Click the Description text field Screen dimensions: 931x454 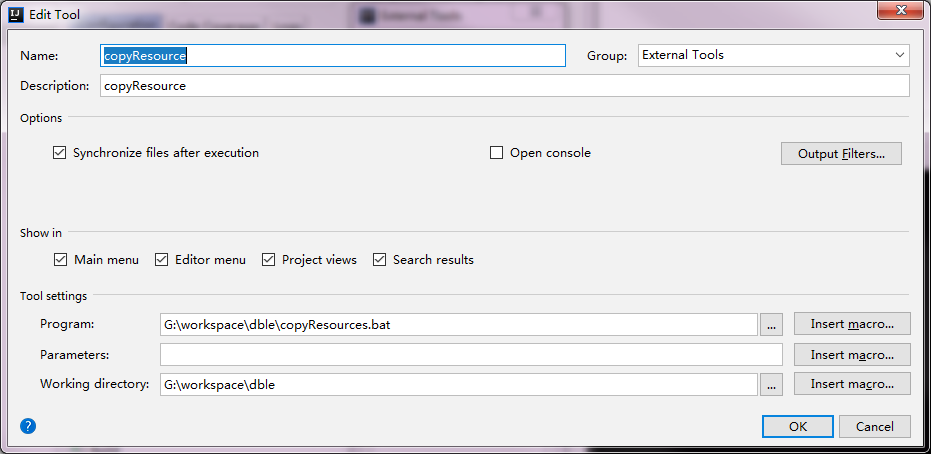click(x=504, y=86)
